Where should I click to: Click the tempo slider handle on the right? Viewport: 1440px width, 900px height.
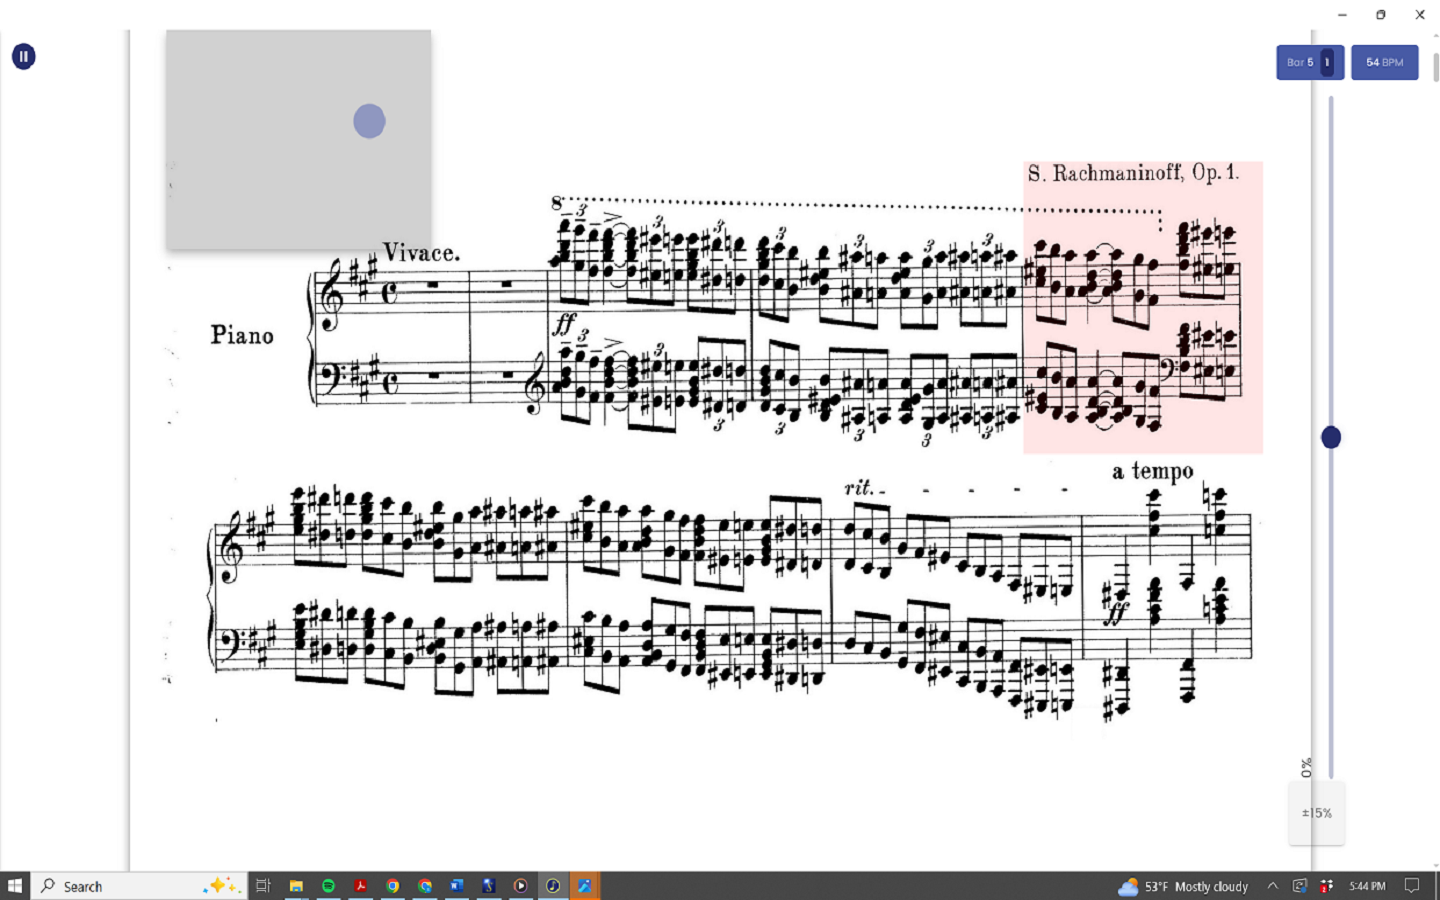(x=1331, y=437)
